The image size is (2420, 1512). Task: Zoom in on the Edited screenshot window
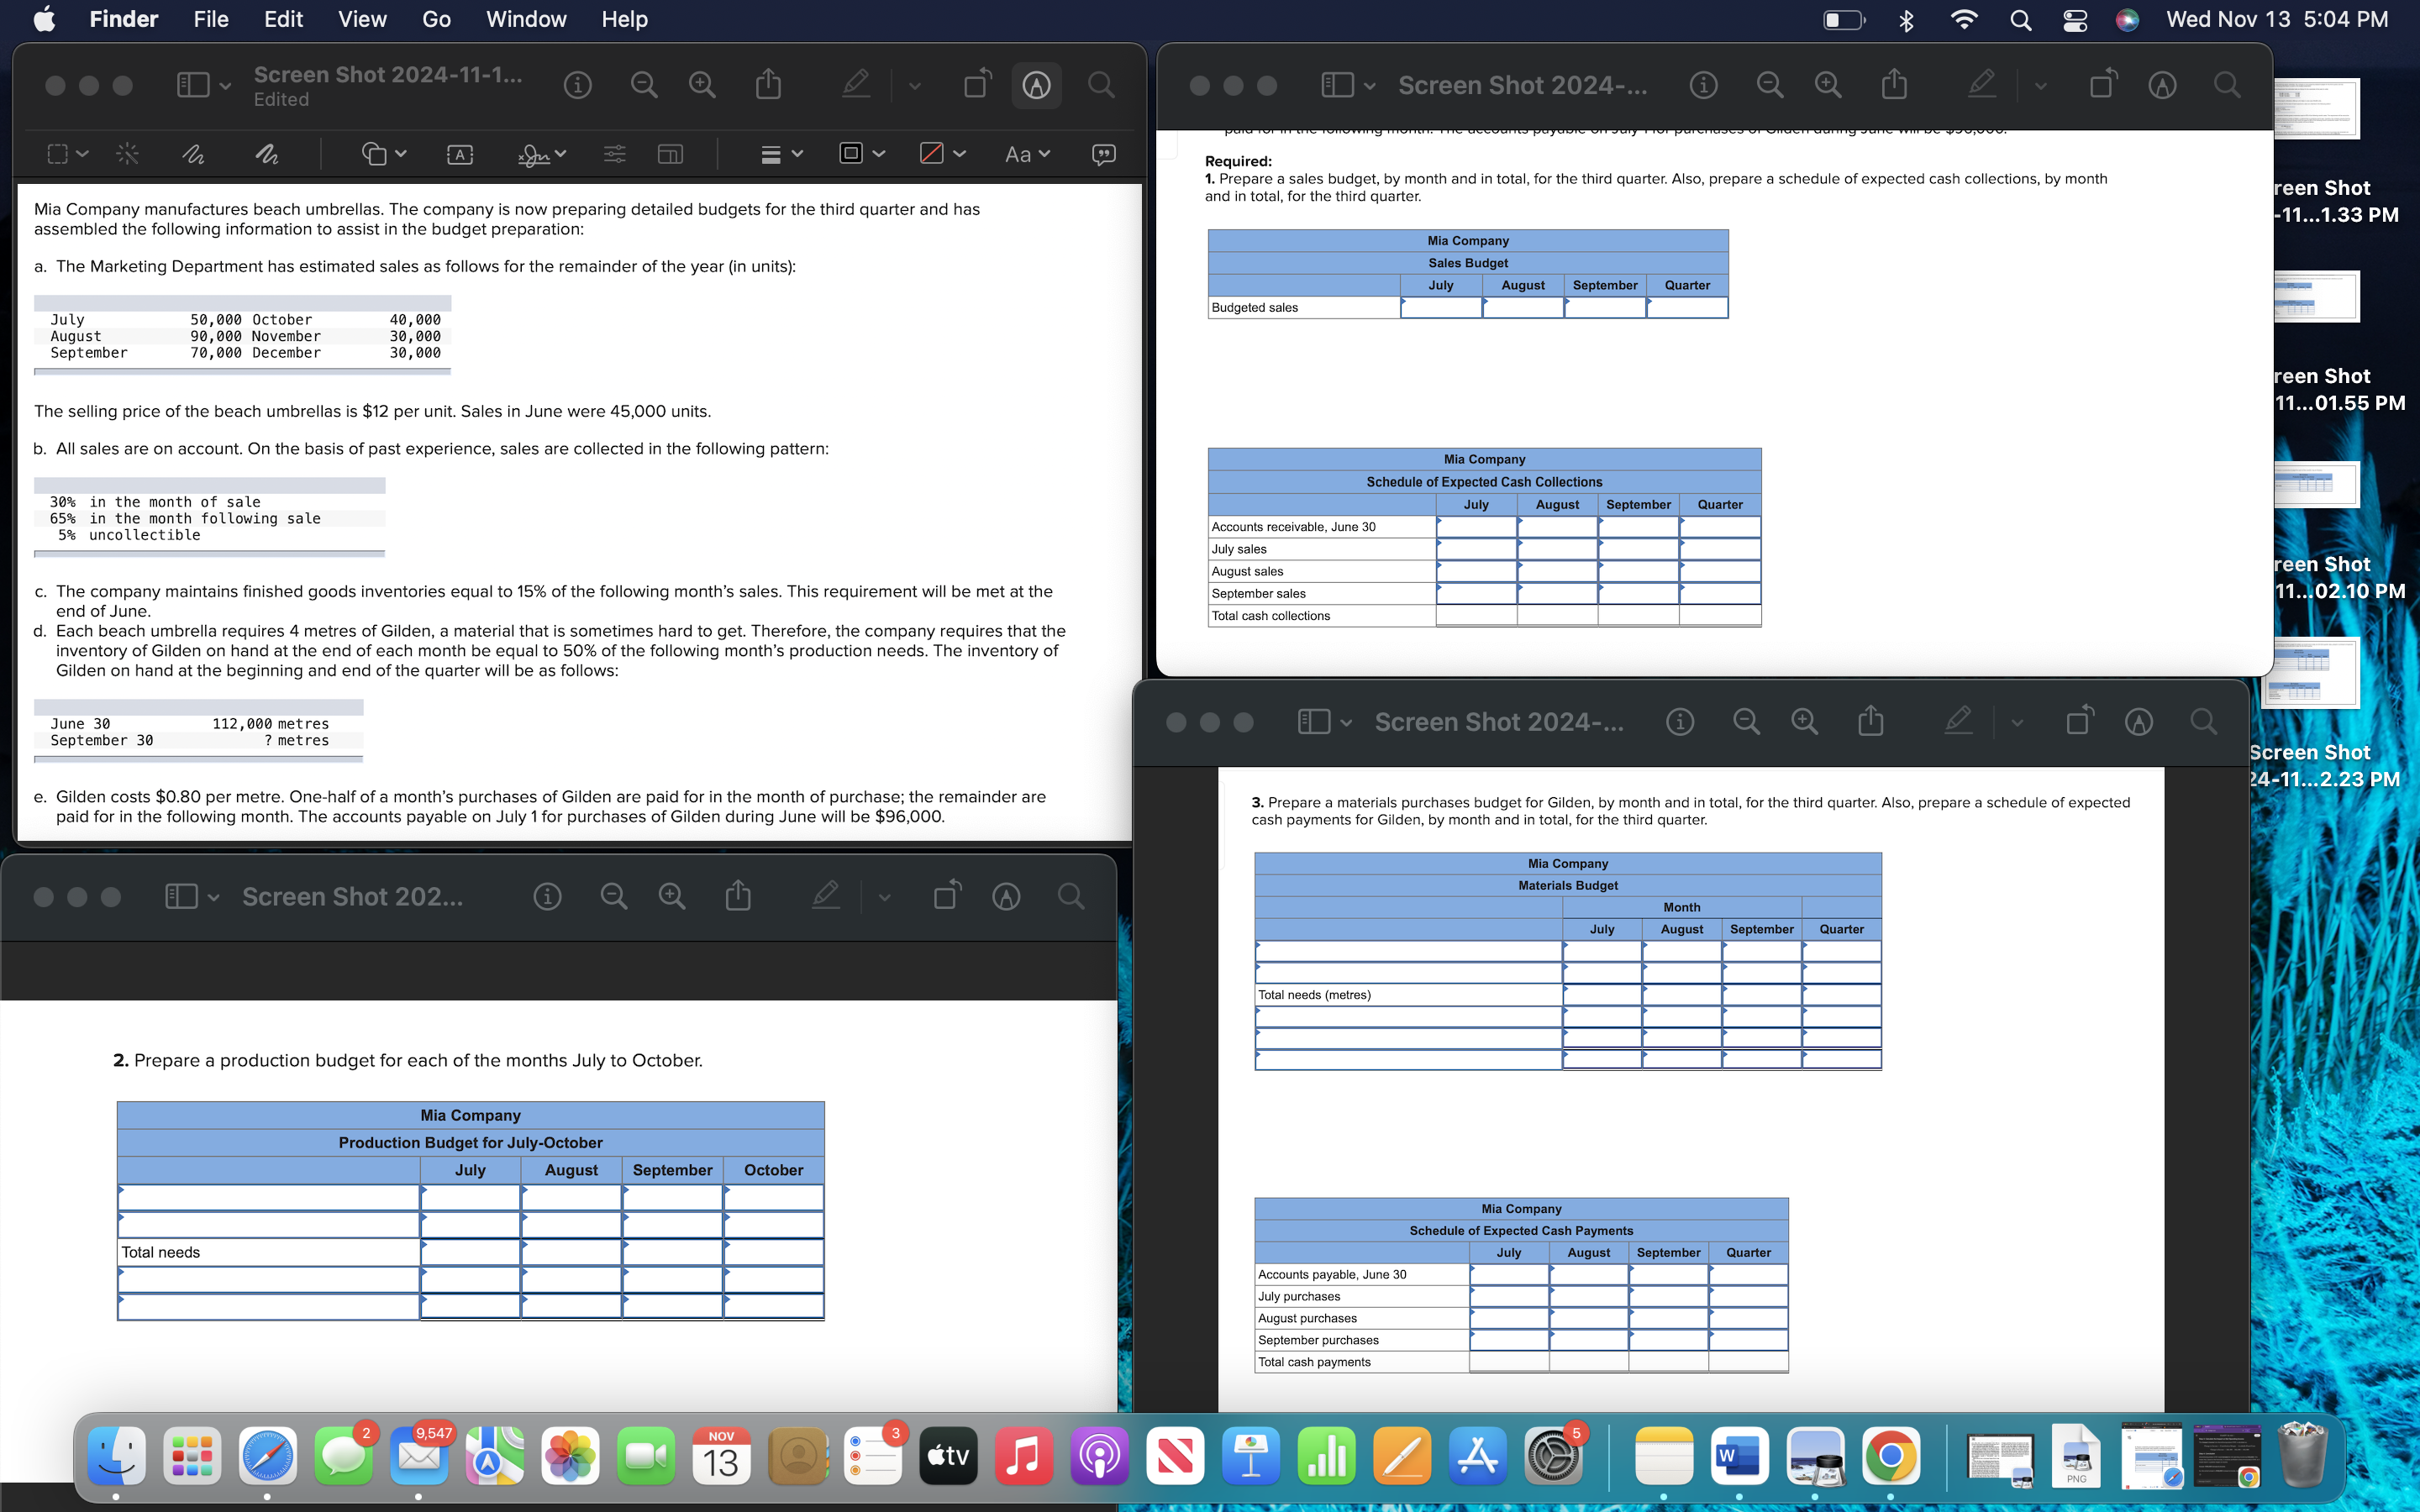(x=702, y=85)
